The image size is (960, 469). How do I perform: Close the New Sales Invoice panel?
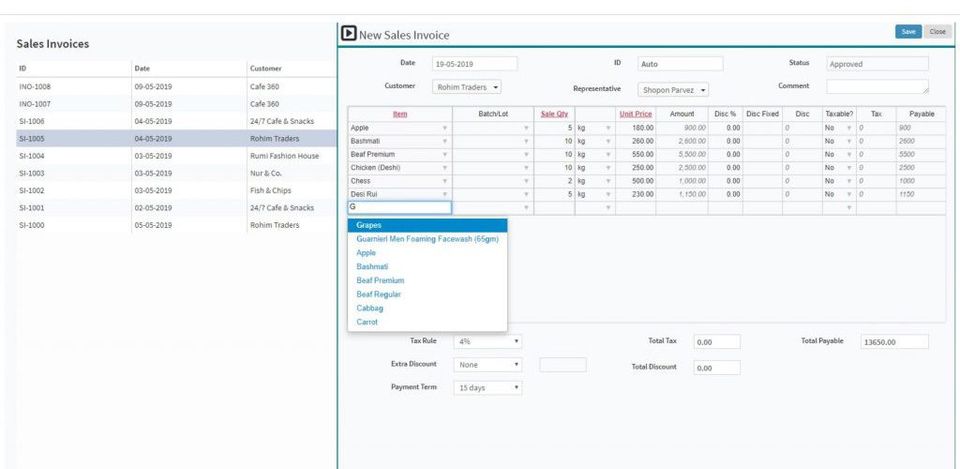pyautogui.click(x=937, y=32)
